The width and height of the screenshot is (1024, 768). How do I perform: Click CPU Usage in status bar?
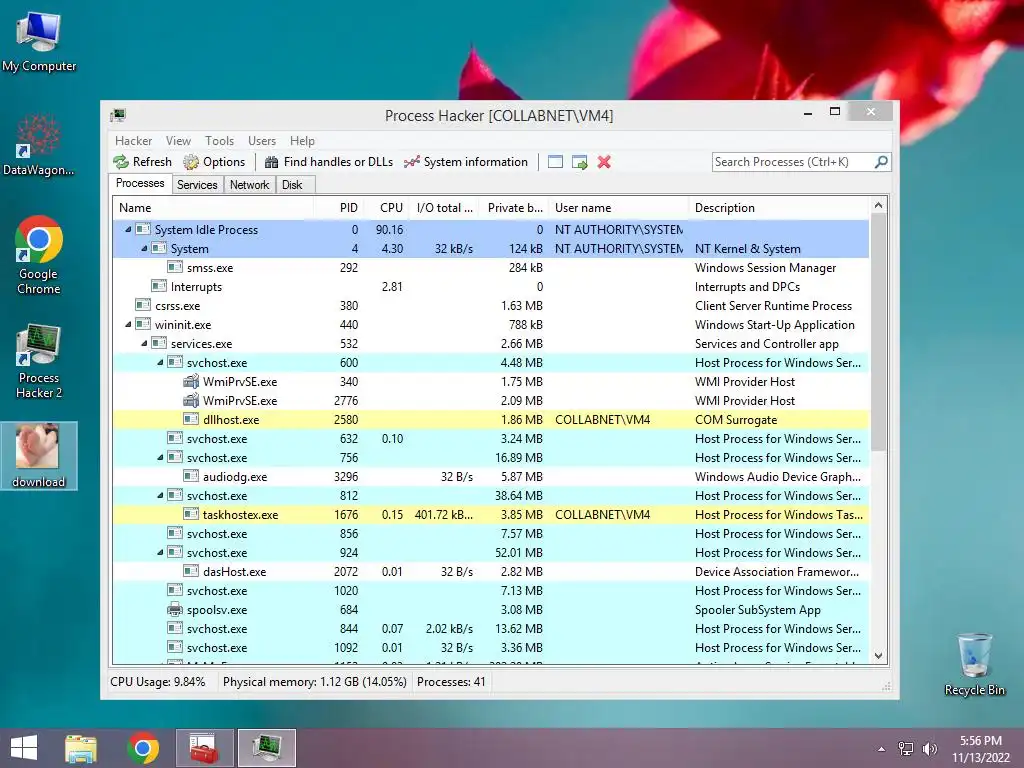(x=157, y=682)
